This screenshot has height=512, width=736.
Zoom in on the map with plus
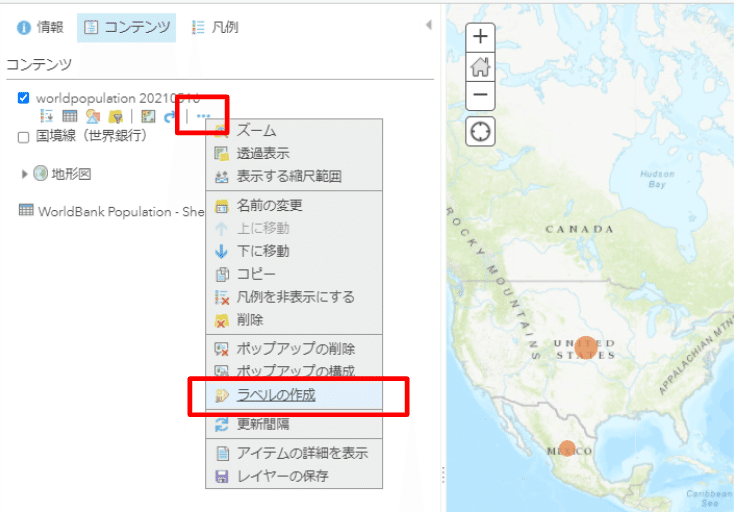480,37
